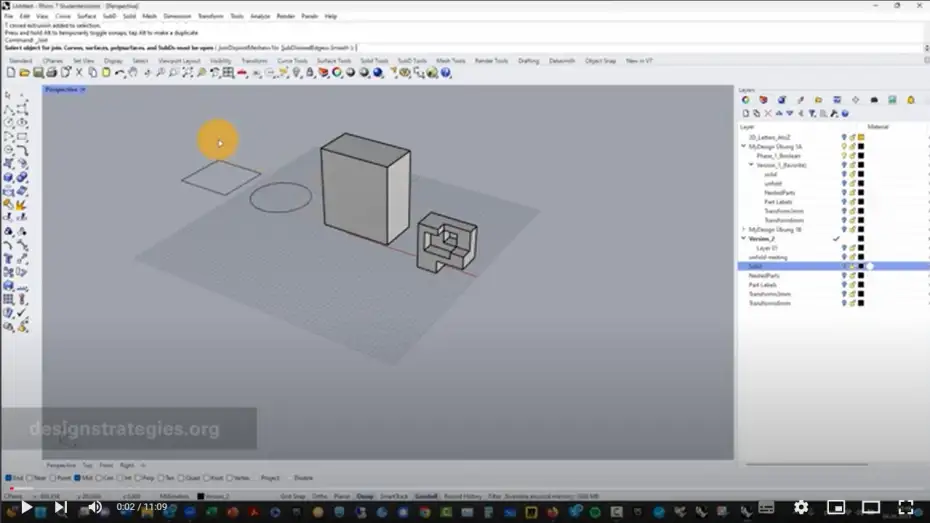Click the Zoom Extents icon
The width and height of the screenshot is (930, 523).
coord(187,72)
